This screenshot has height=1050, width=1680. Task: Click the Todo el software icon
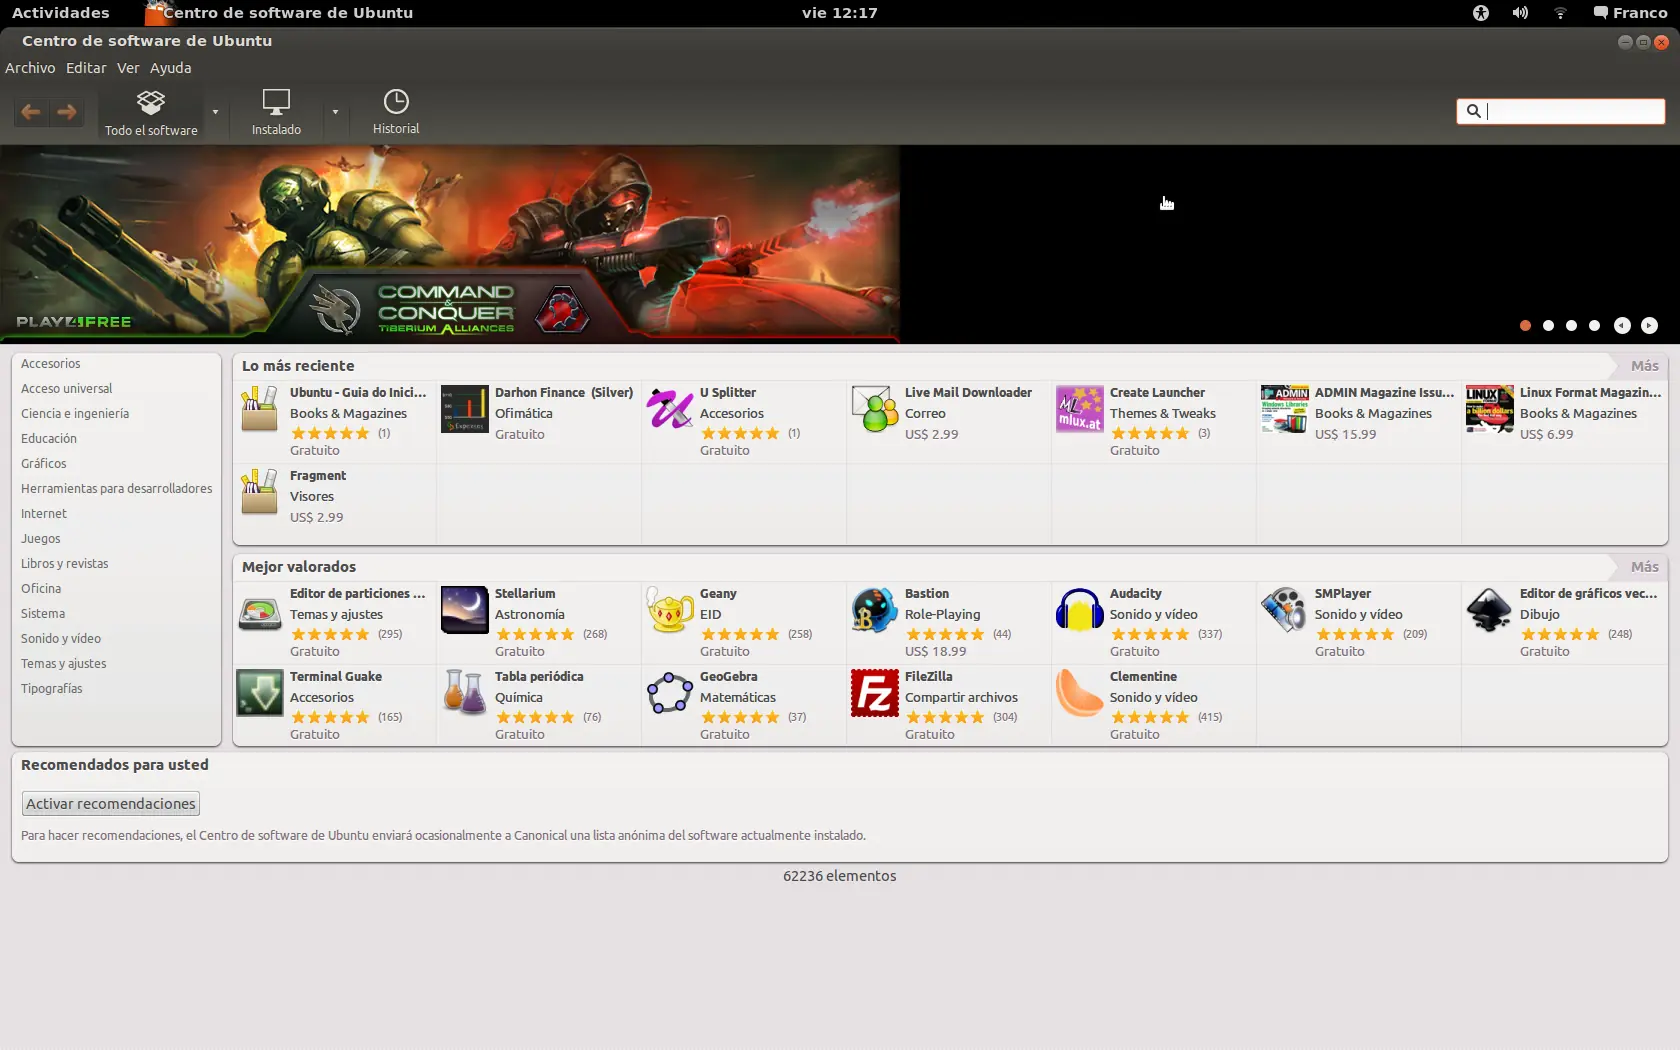[x=151, y=102]
